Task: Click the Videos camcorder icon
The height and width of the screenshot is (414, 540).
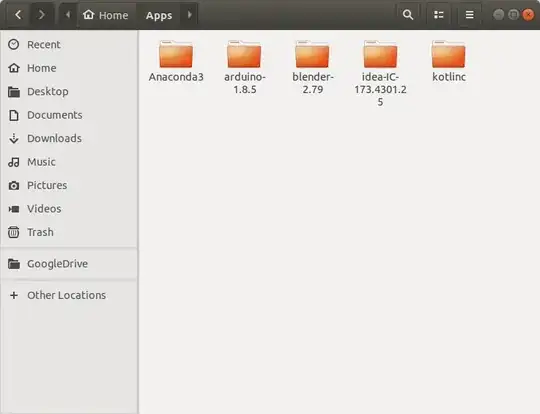Action: point(14,209)
